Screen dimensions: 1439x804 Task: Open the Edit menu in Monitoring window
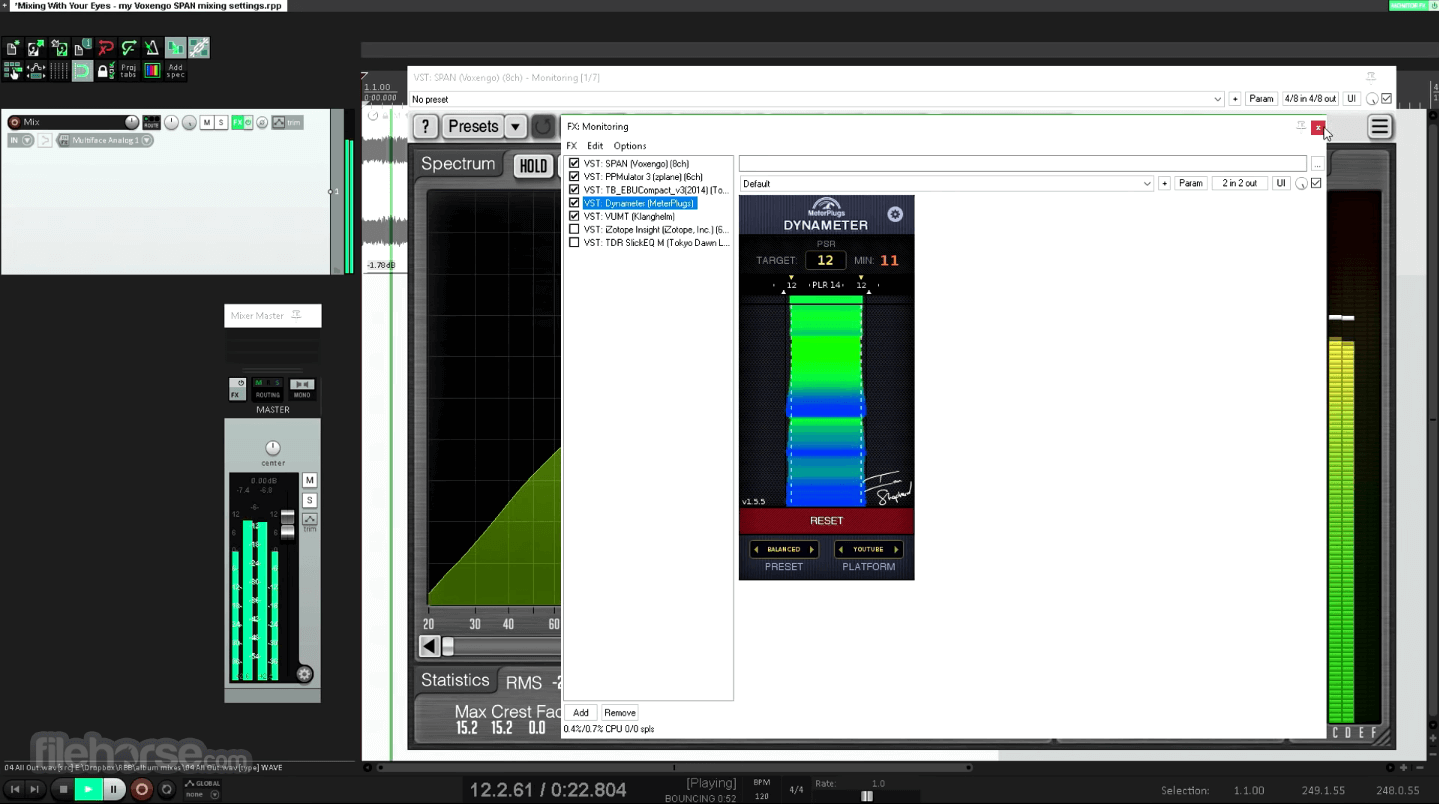[x=595, y=146]
